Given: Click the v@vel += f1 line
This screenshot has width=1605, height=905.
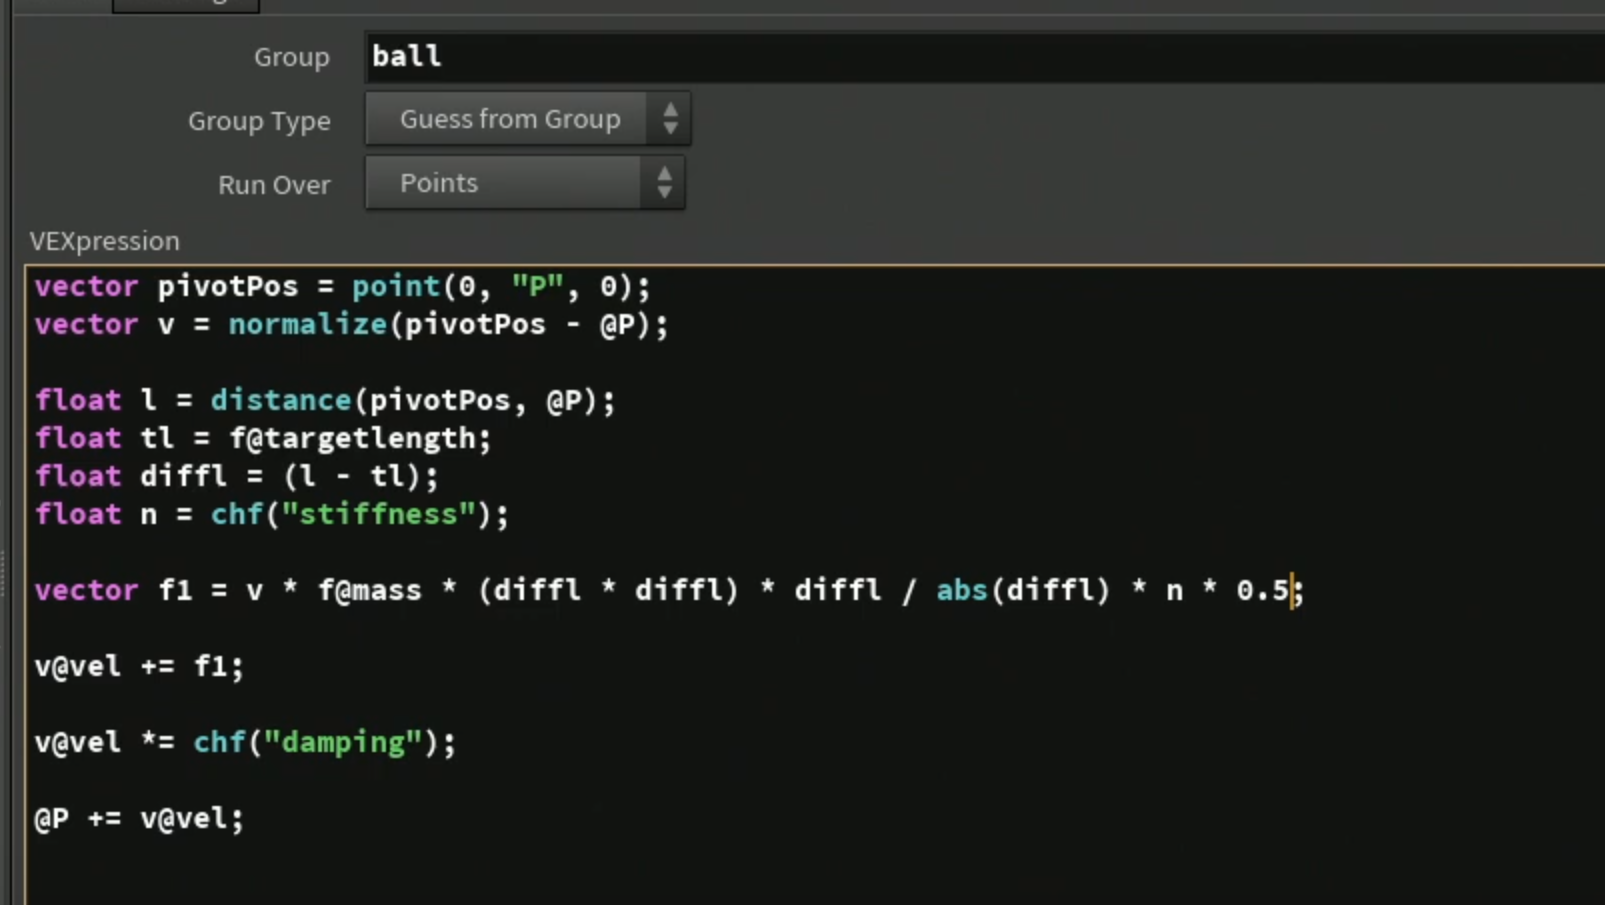Looking at the screenshot, I should coord(139,667).
